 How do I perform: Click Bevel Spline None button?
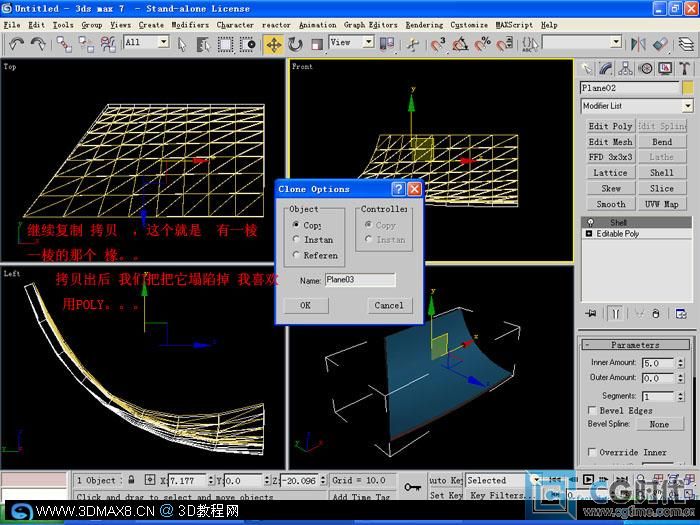pos(659,424)
